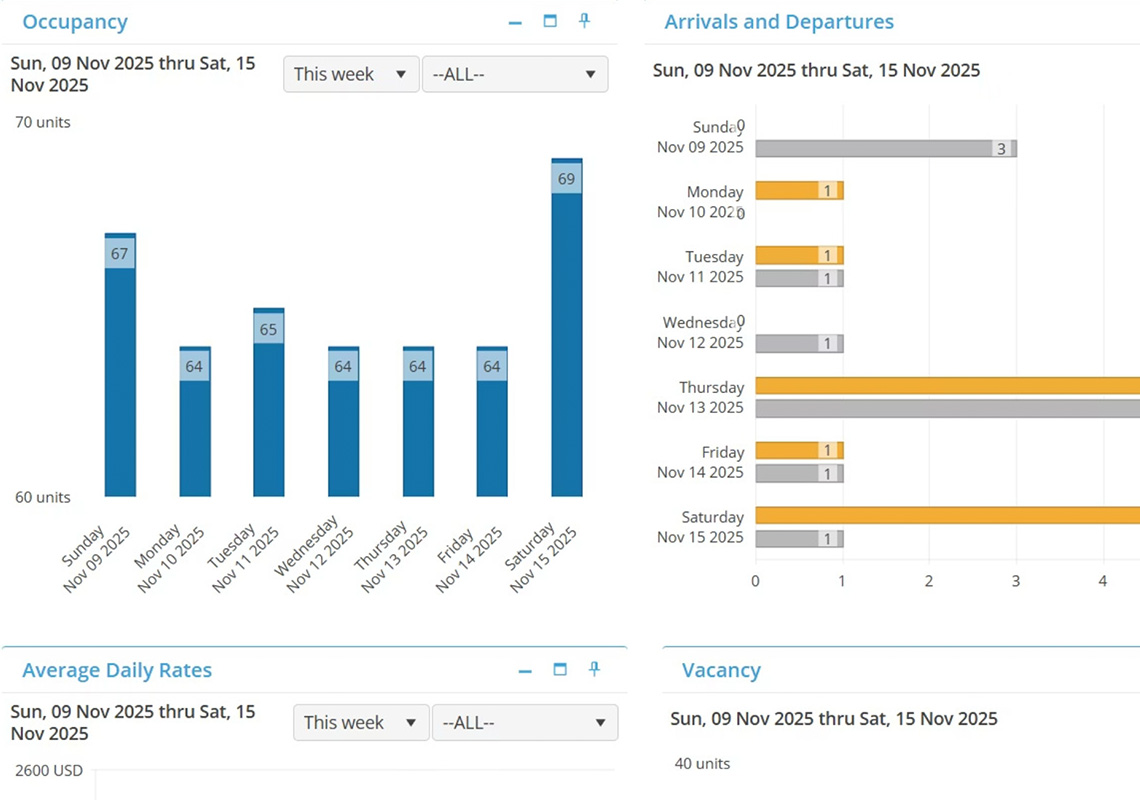Viewport: 1140px width, 800px height.
Task: Pin the Occupancy panel
Action: tap(585, 21)
